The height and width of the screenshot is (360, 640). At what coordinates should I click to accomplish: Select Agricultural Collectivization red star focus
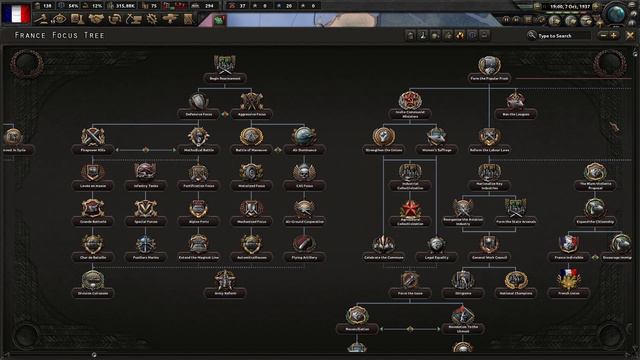coord(410,209)
